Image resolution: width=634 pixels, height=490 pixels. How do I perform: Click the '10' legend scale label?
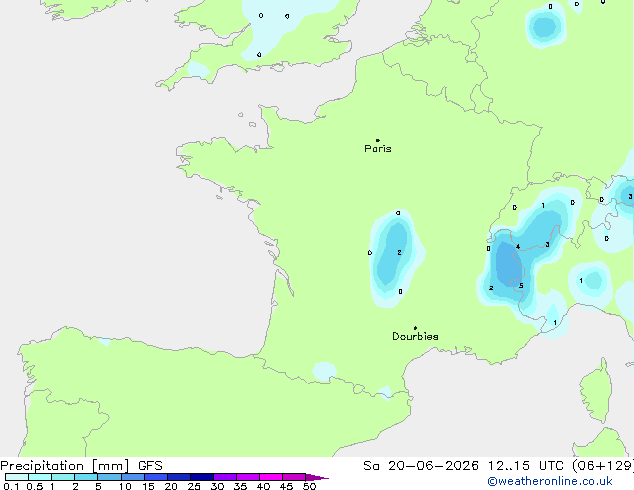[x=125, y=486]
